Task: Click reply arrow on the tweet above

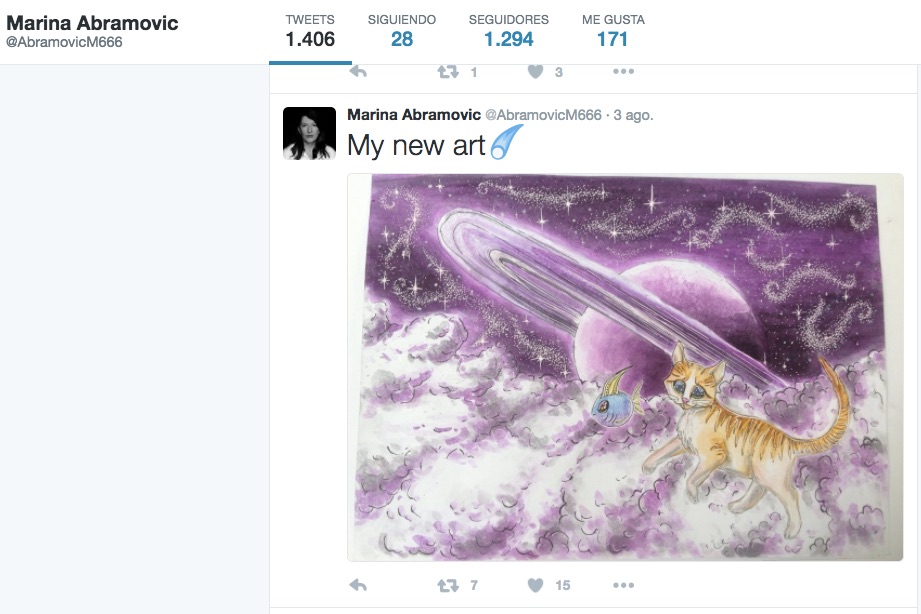Action: 358,72
